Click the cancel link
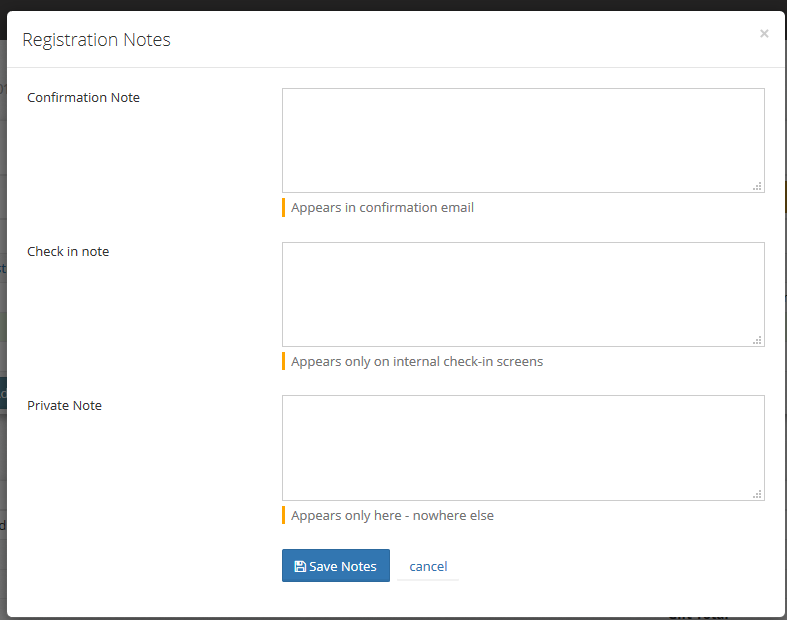The height and width of the screenshot is (620, 787). [428, 566]
